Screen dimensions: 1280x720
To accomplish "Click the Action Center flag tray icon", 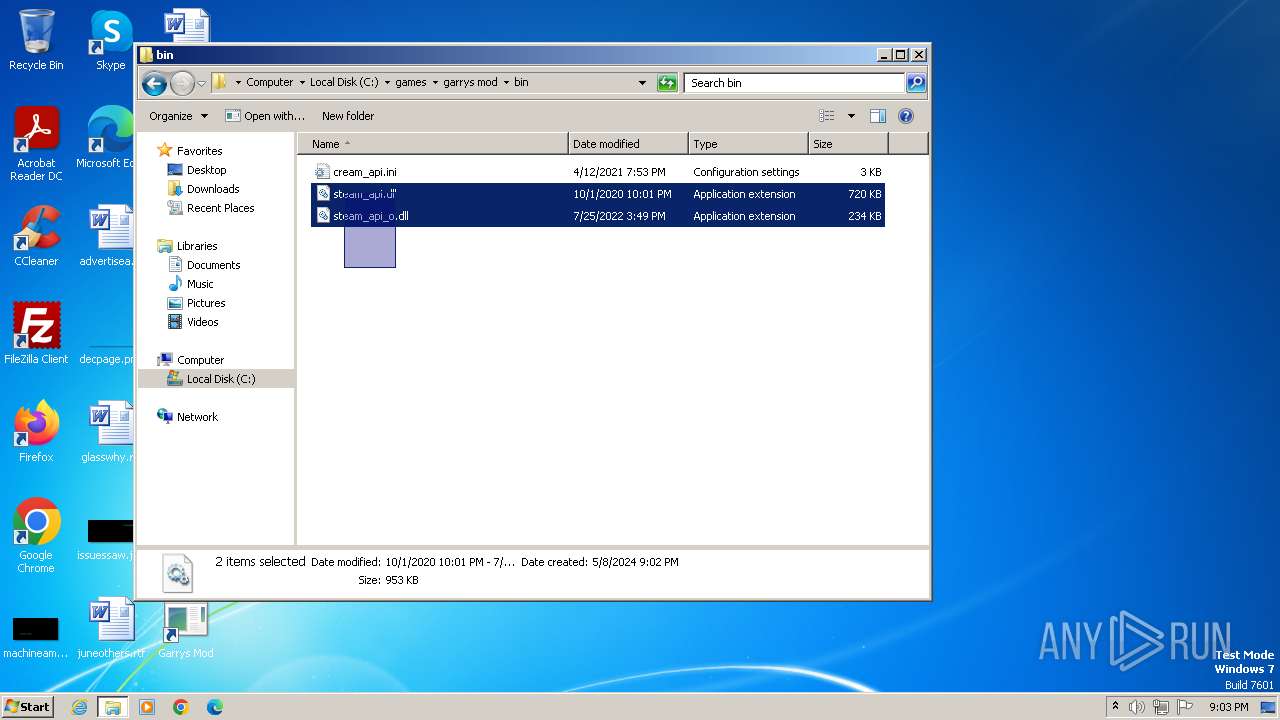I will [1185, 707].
